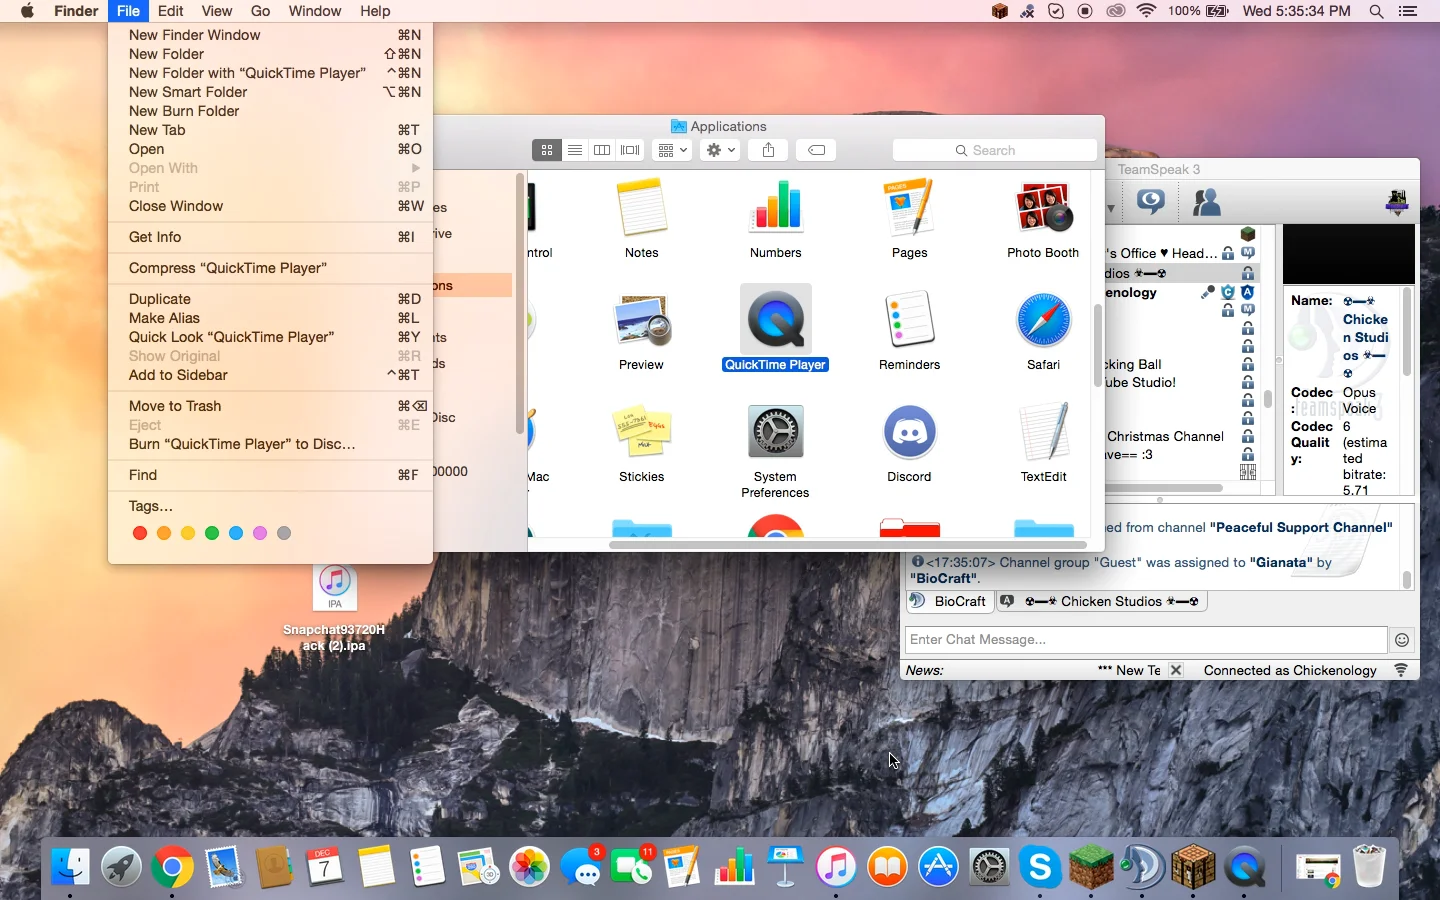Open Launchpad from the Dock
The height and width of the screenshot is (900, 1440).
[x=121, y=867]
